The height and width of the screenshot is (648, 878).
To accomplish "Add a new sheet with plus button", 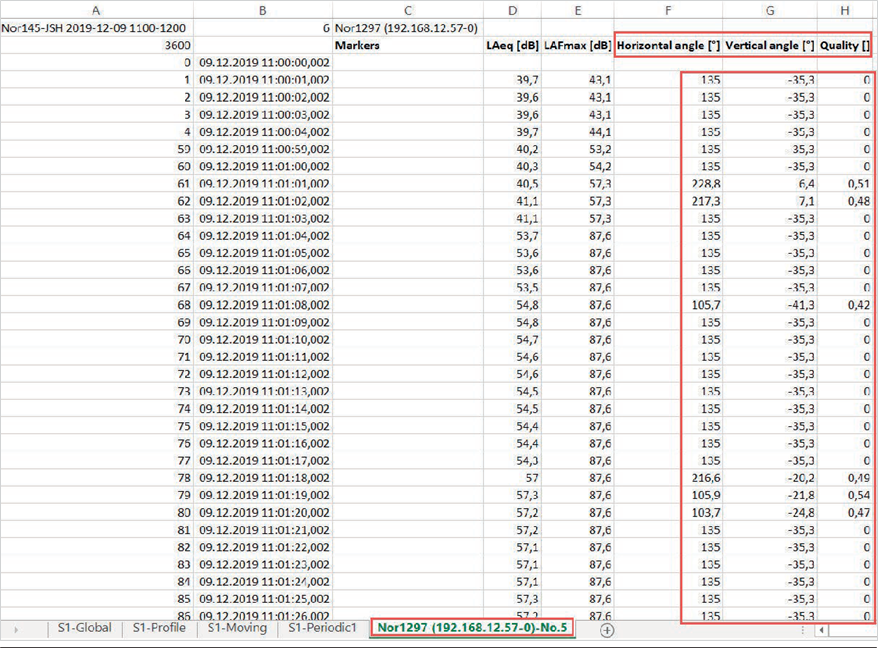I will coord(607,630).
